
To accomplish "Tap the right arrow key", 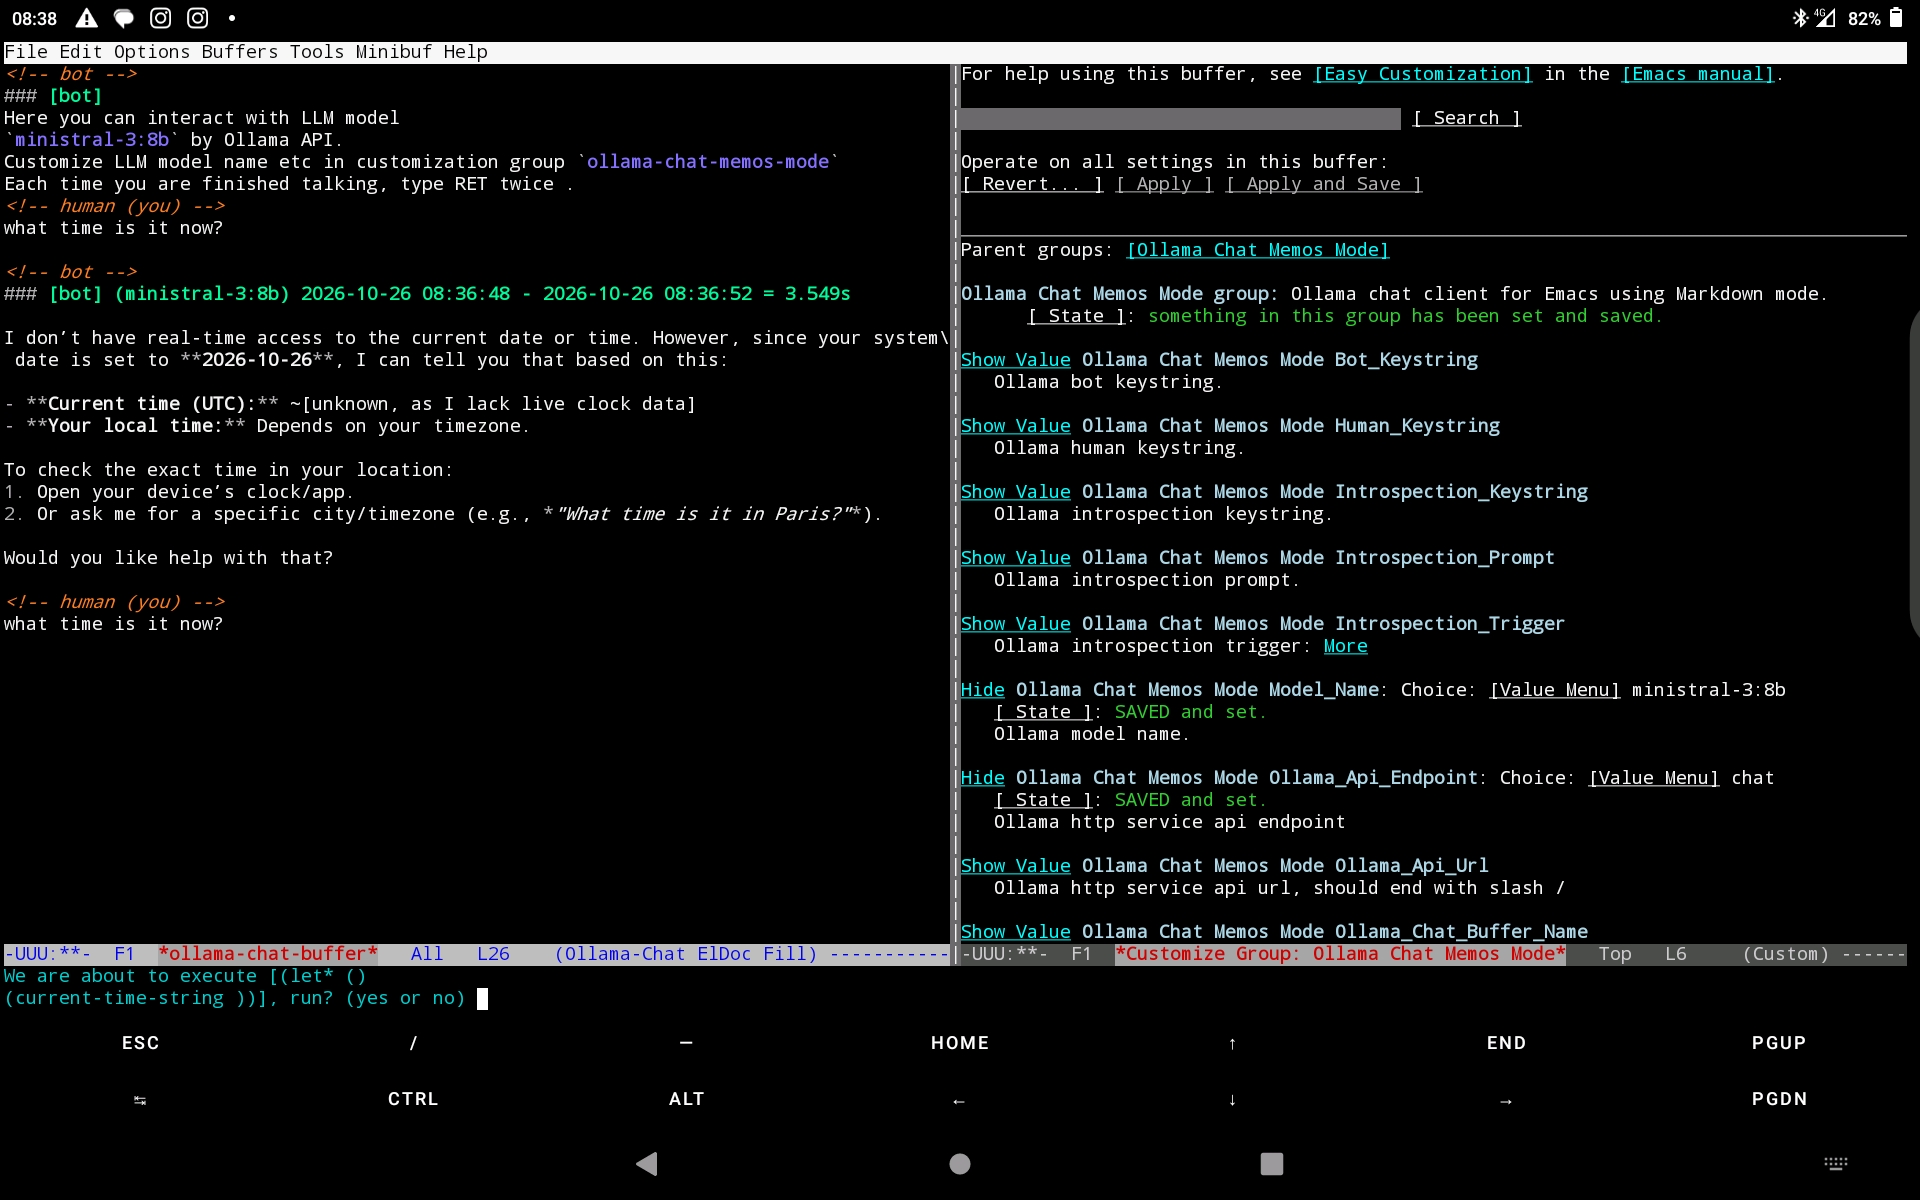I will point(1506,1100).
